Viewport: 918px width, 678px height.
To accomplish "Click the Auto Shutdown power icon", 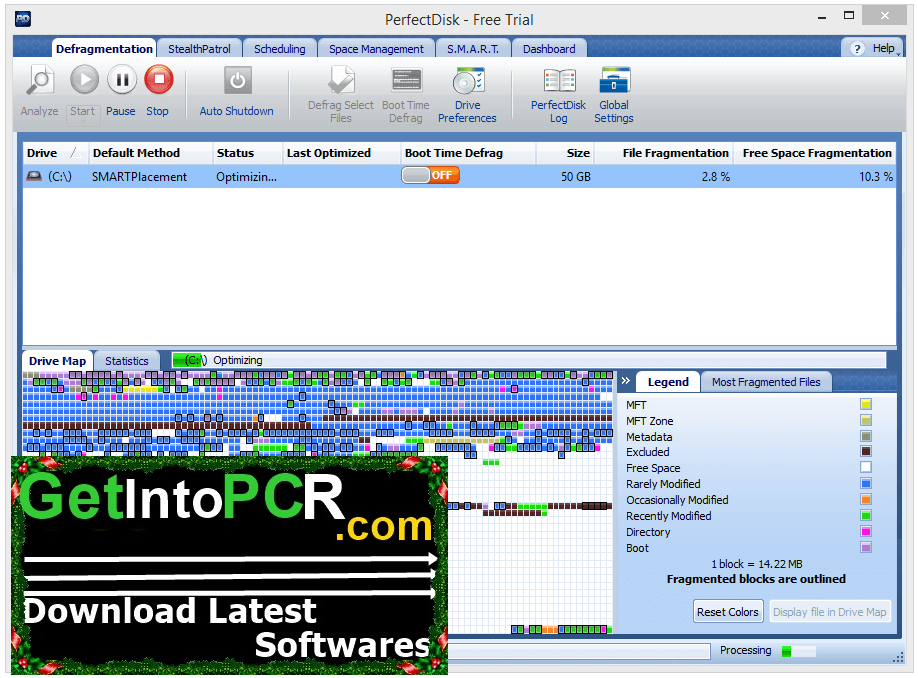I will pyautogui.click(x=238, y=80).
